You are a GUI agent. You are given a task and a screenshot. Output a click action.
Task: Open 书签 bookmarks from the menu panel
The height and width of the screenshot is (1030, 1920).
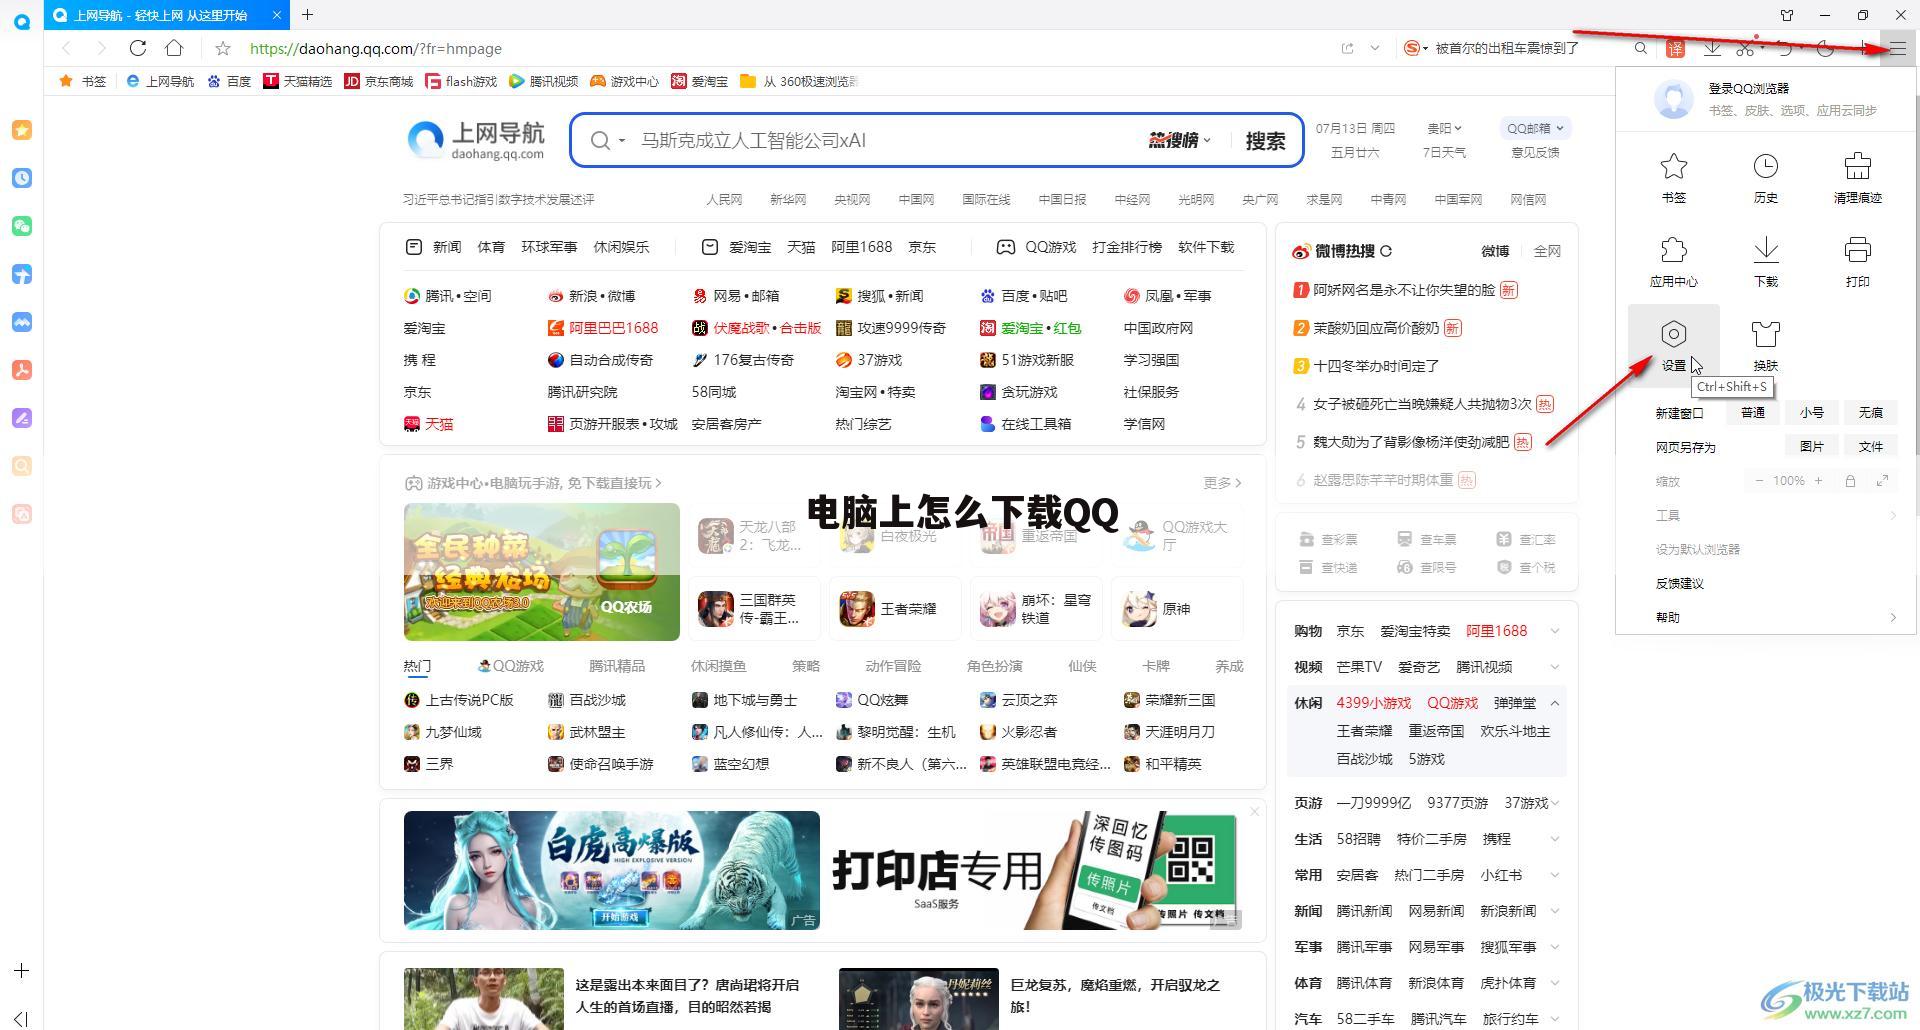pos(1673,178)
